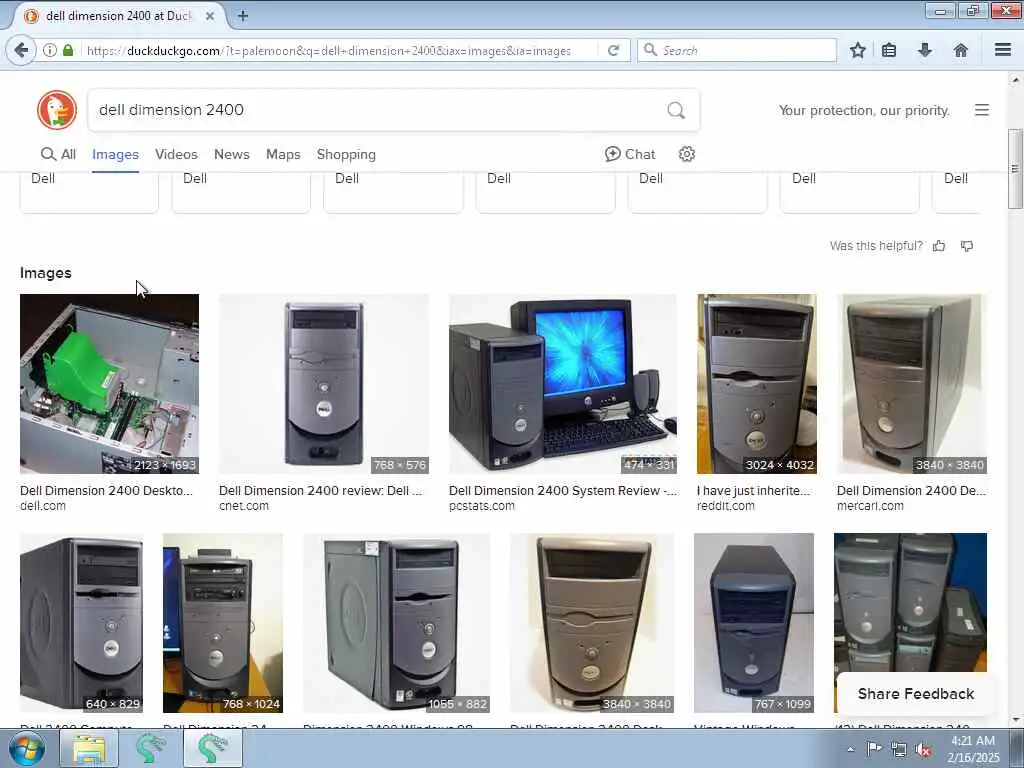Click the pcstats.com source text
This screenshot has width=1024, height=768.
click(482, 506)
